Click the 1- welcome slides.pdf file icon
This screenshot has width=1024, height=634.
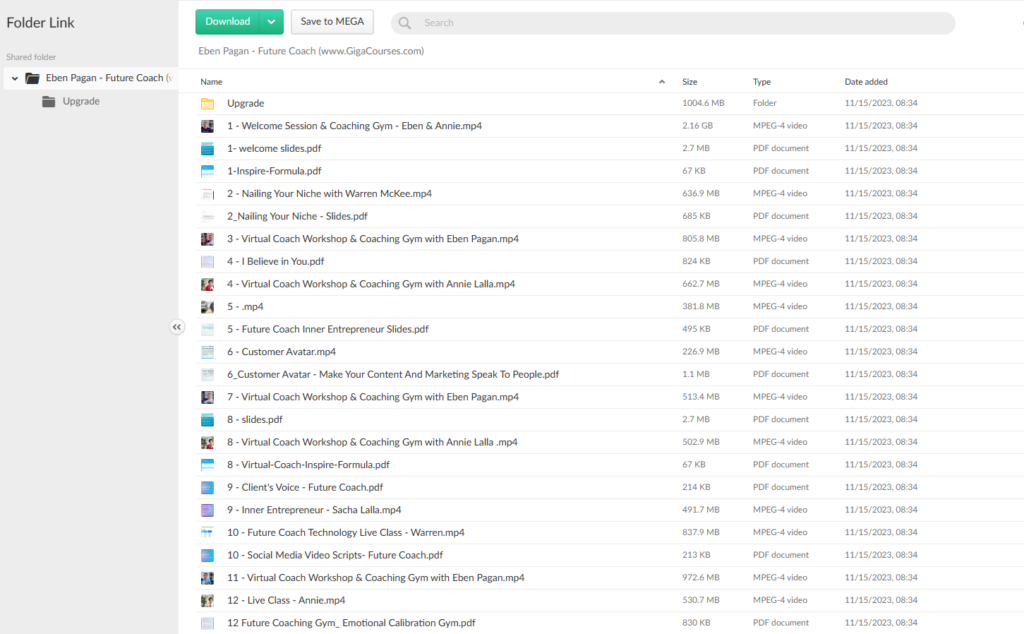(x=207, y=148)
